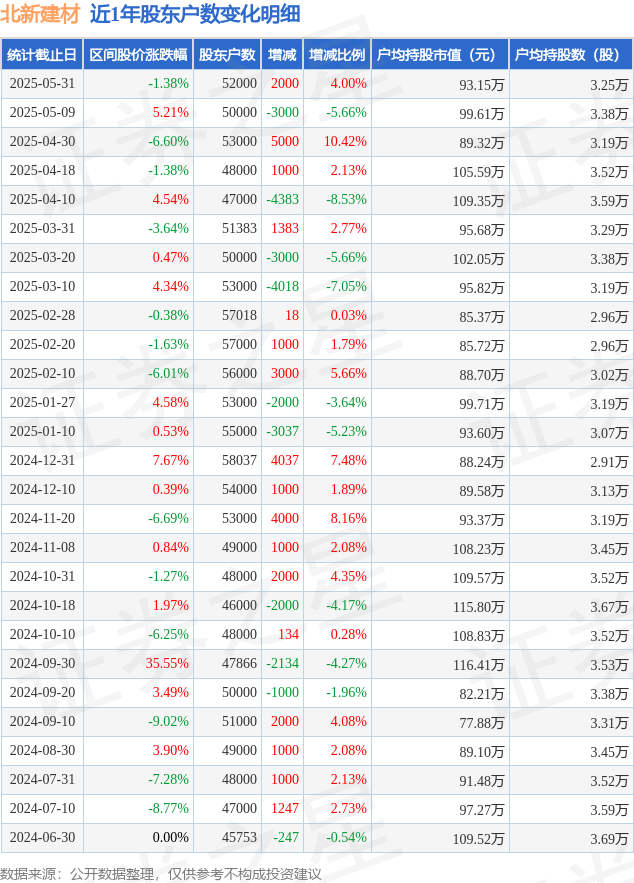Click the -9.02% price change cell

click(168, 721)
